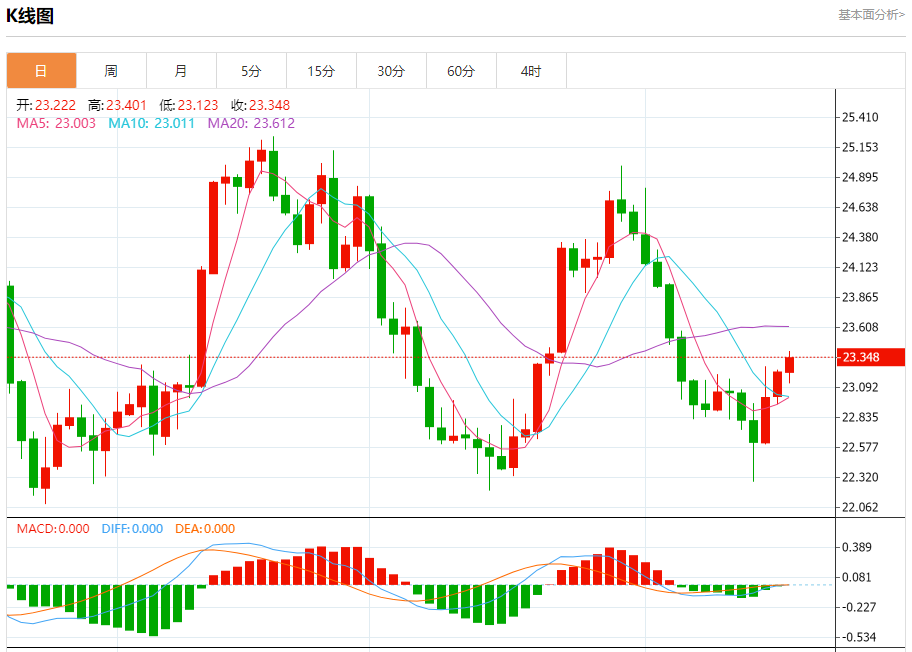Switch to the 5分 interval tab
The image size is (912, 652).
point(251,71)
